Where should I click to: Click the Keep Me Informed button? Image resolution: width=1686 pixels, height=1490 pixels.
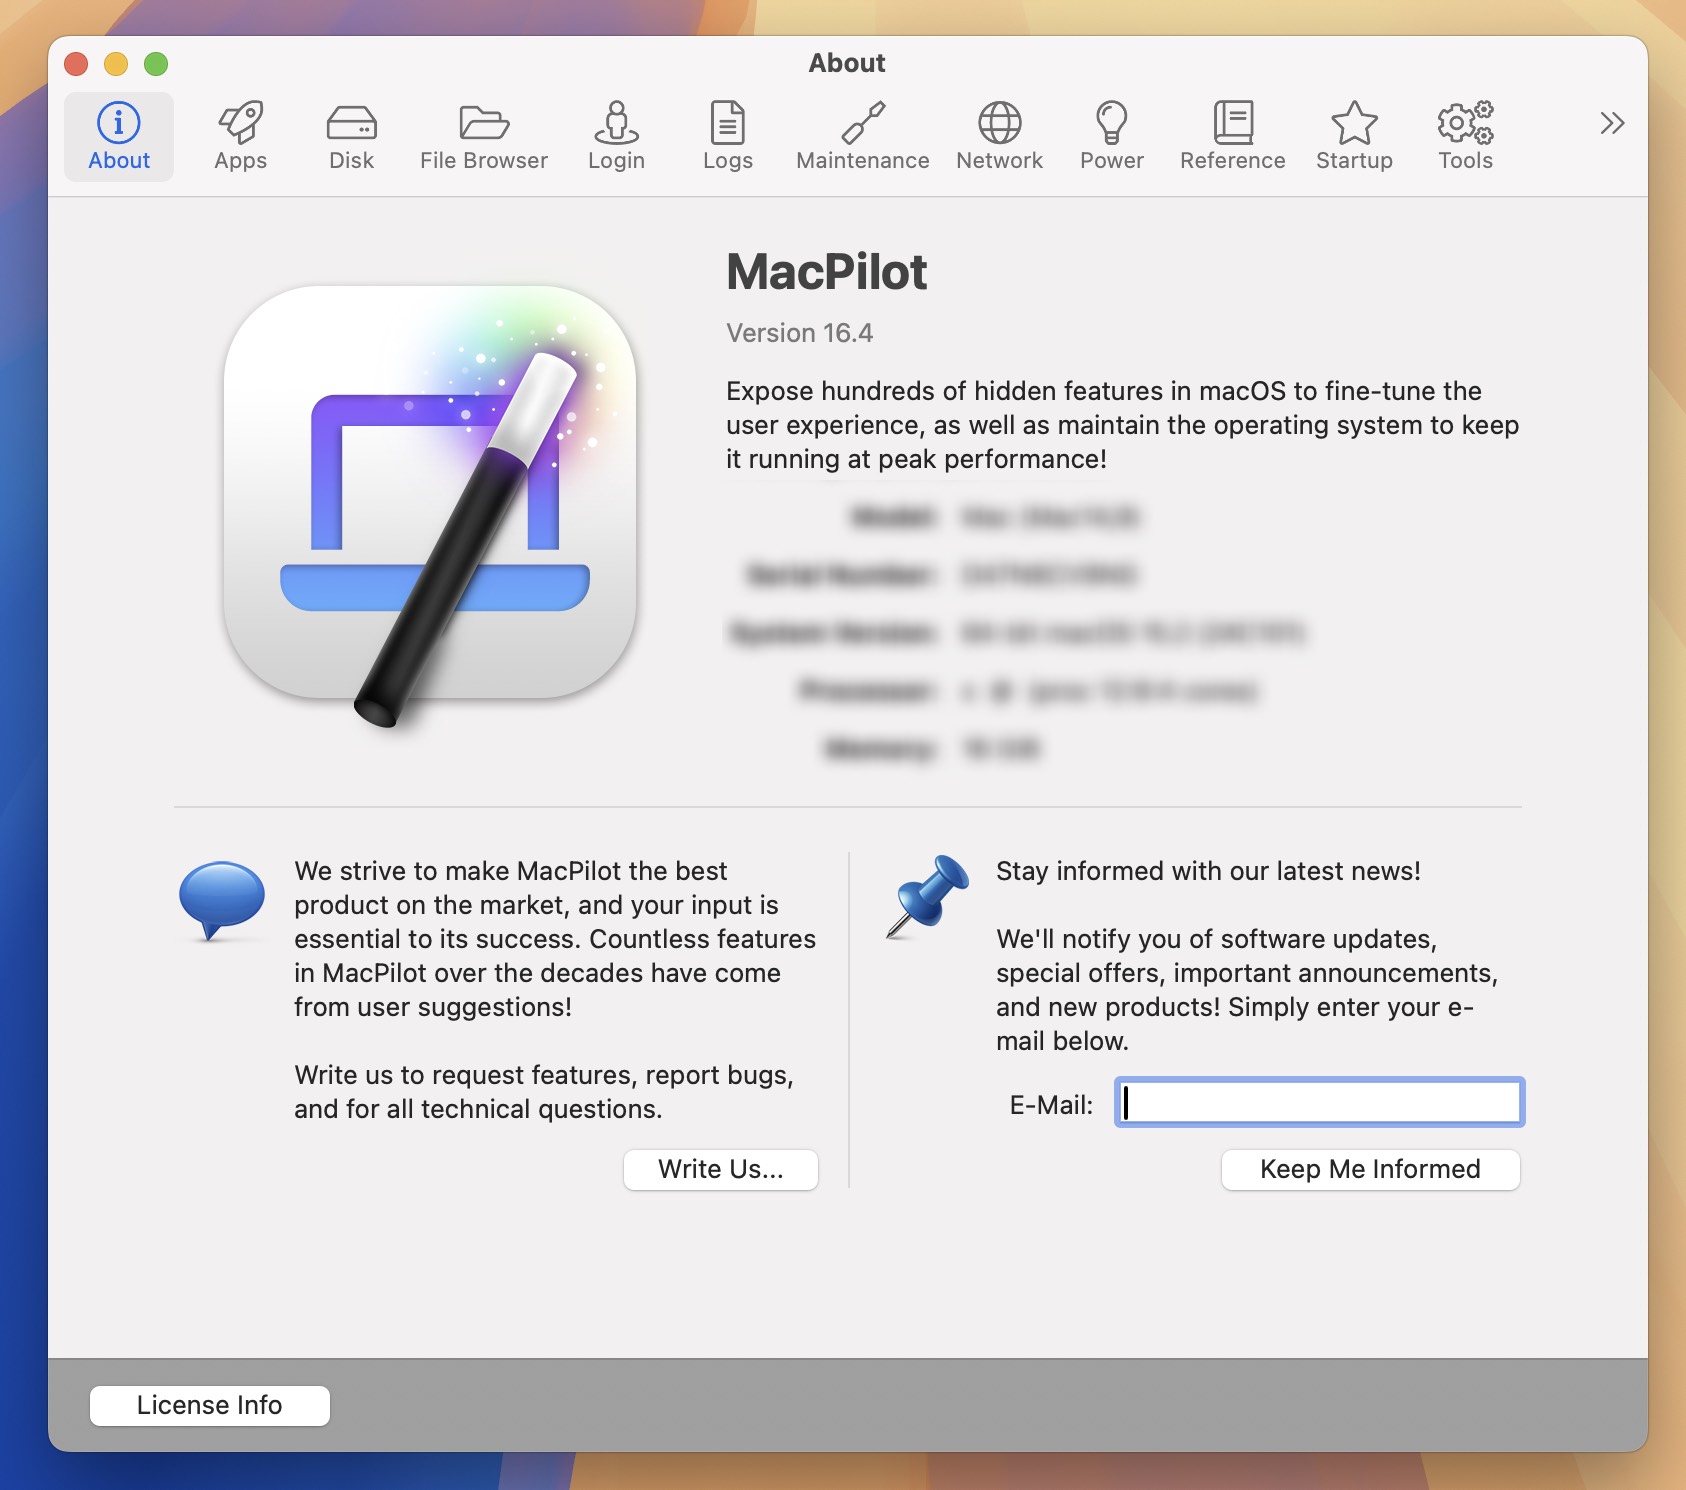click(1370, 1169)
